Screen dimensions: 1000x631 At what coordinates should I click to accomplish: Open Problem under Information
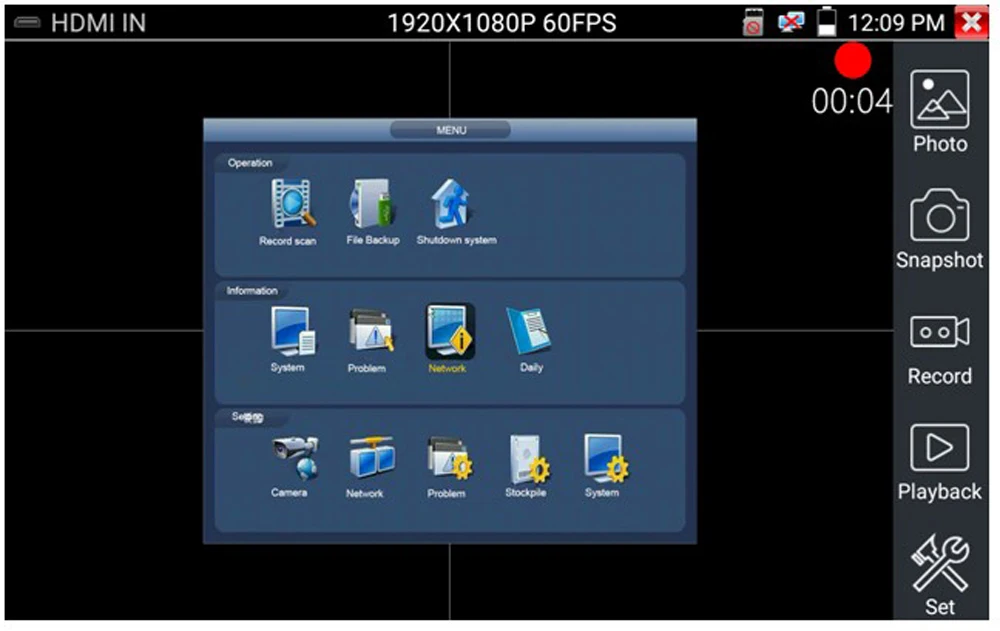tap(371, 331)
